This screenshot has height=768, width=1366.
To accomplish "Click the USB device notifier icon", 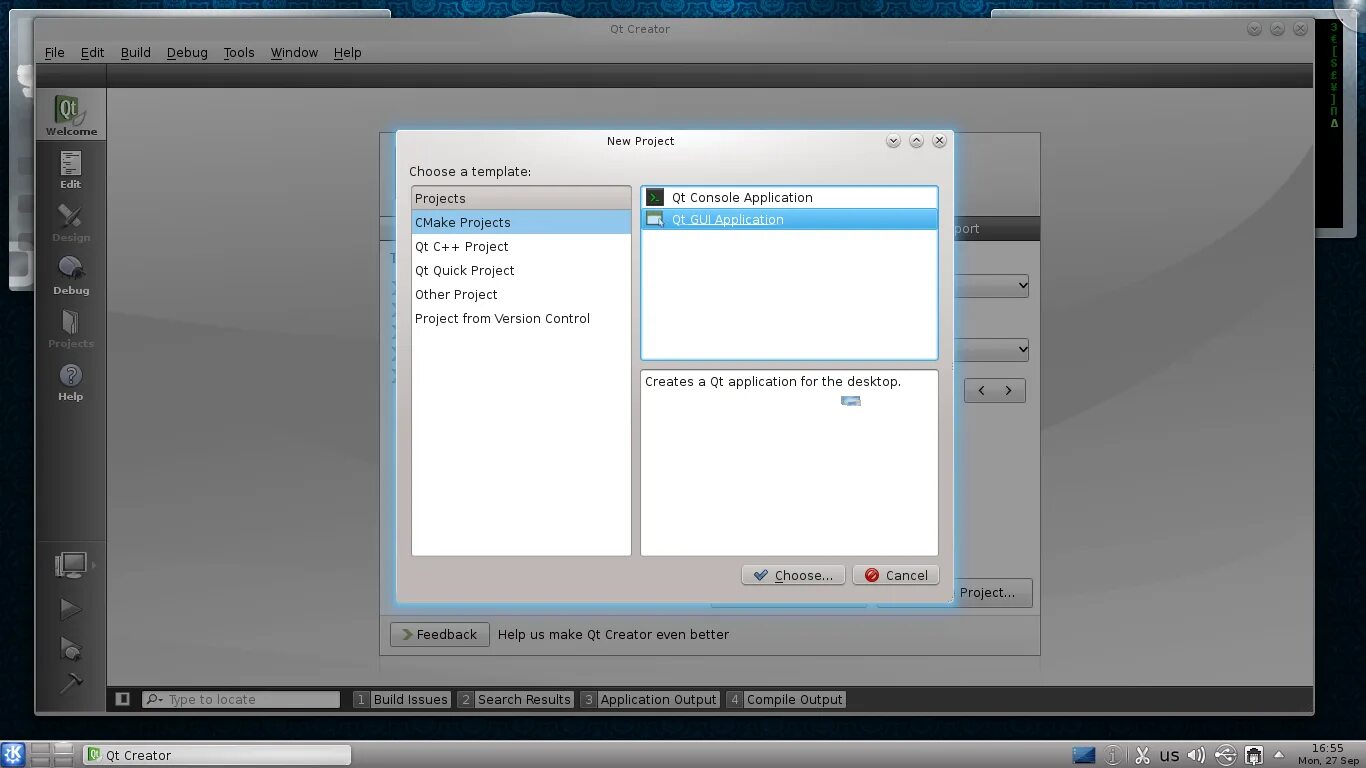I will [1225, 755].
